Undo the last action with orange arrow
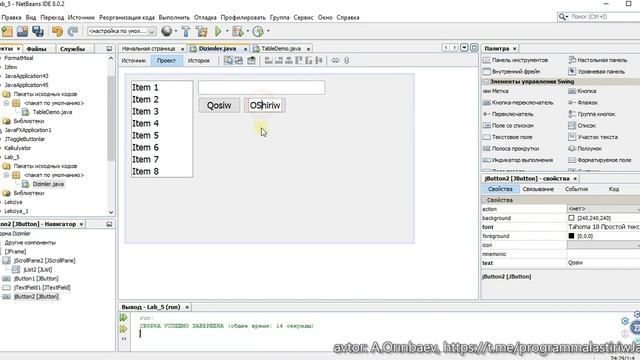 [57, 31]
